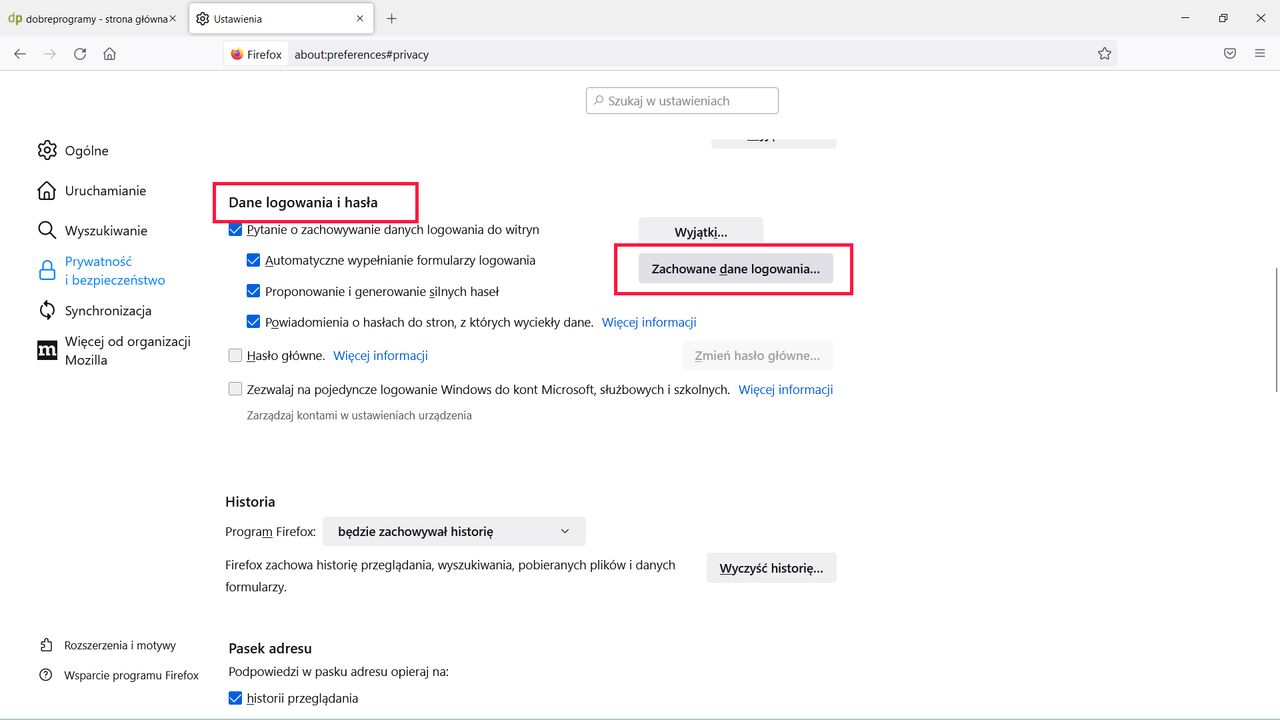Open Zachowane dane logowania
The height and width of the screenshot is (720, 1280).
(x=735, y=268)
